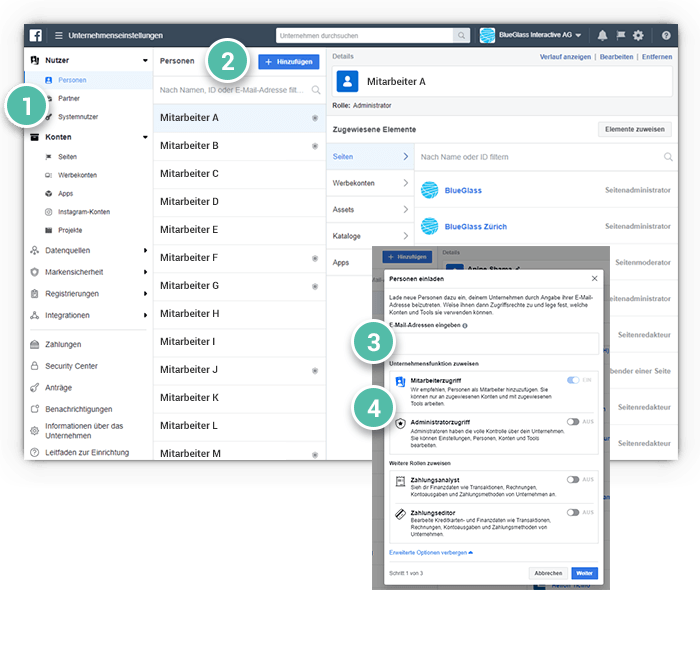
Task: Click the flag icon in the top bar
Action: (x=620, y=35)
